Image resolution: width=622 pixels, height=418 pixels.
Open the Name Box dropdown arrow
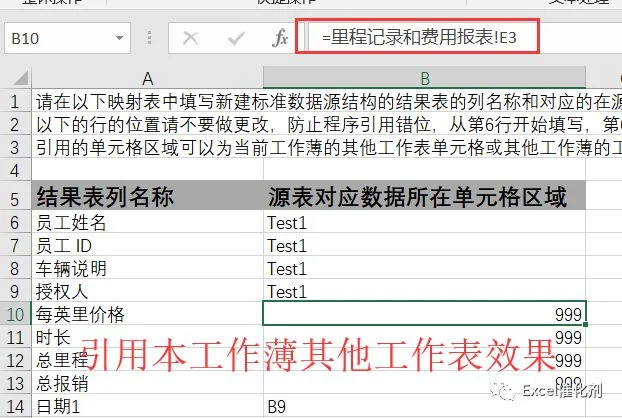pyautogui.click(x=119, y=38)
